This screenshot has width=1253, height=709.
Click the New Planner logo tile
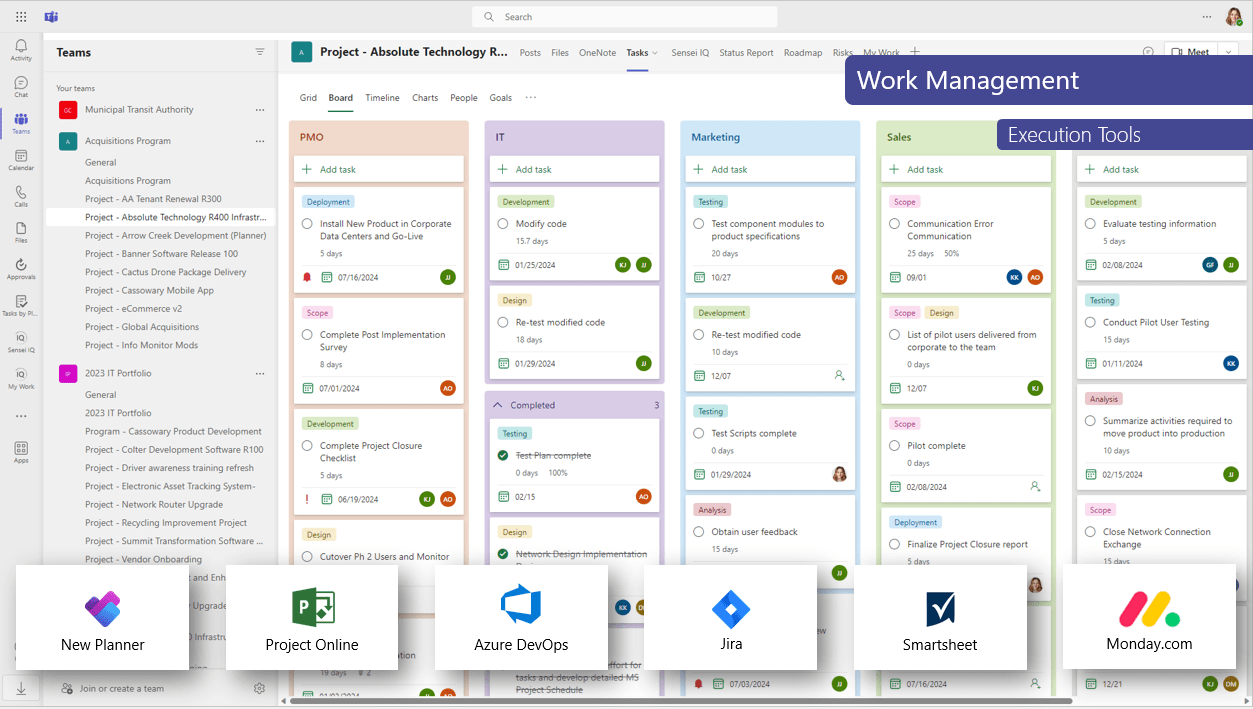pyautogui.click(x=102, y=617)
